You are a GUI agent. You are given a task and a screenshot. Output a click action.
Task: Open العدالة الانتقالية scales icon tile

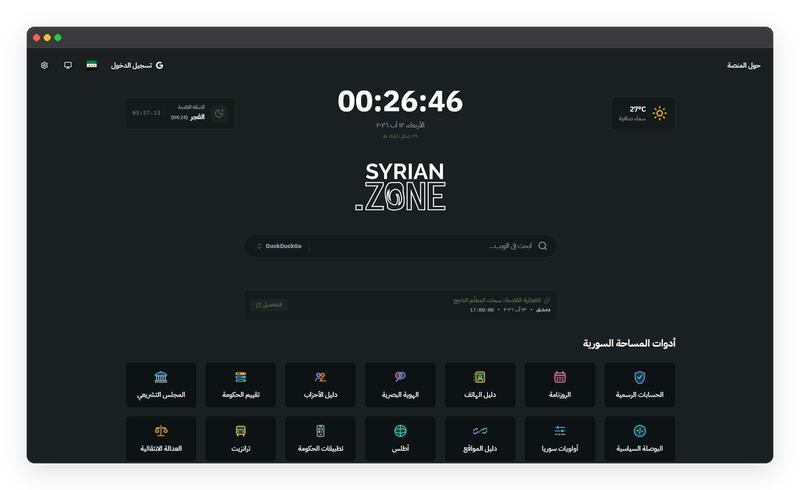coord(161,438)
